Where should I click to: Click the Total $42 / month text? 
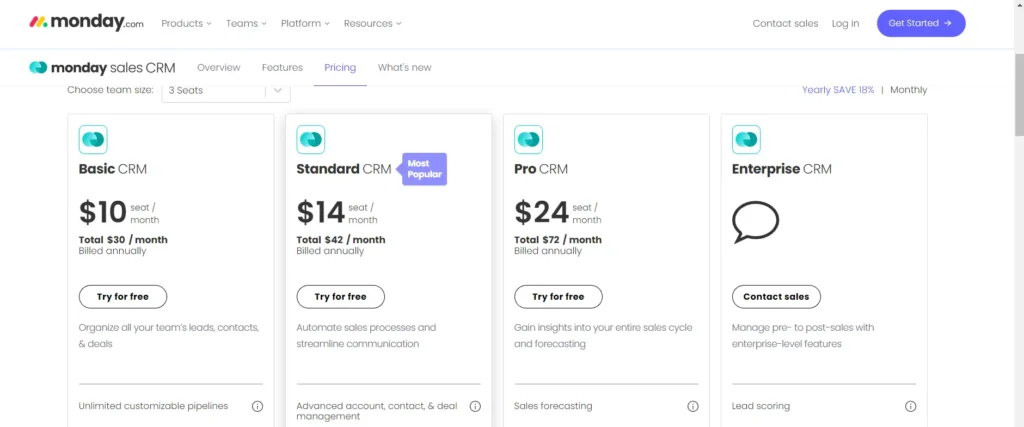[341, 240]
